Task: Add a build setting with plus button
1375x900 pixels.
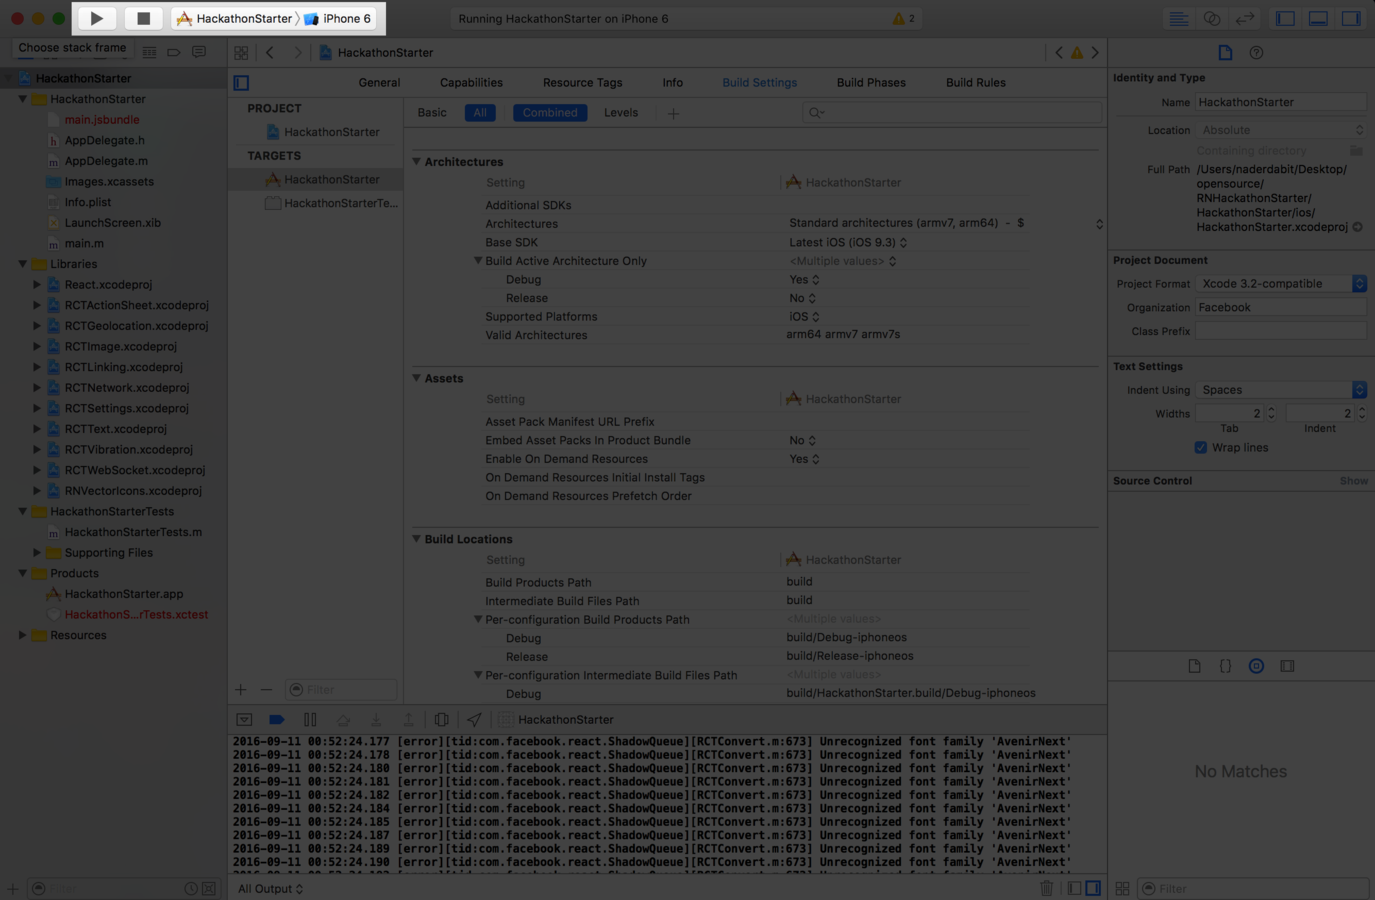Action: pyautogui.click(x=673, y=113)
